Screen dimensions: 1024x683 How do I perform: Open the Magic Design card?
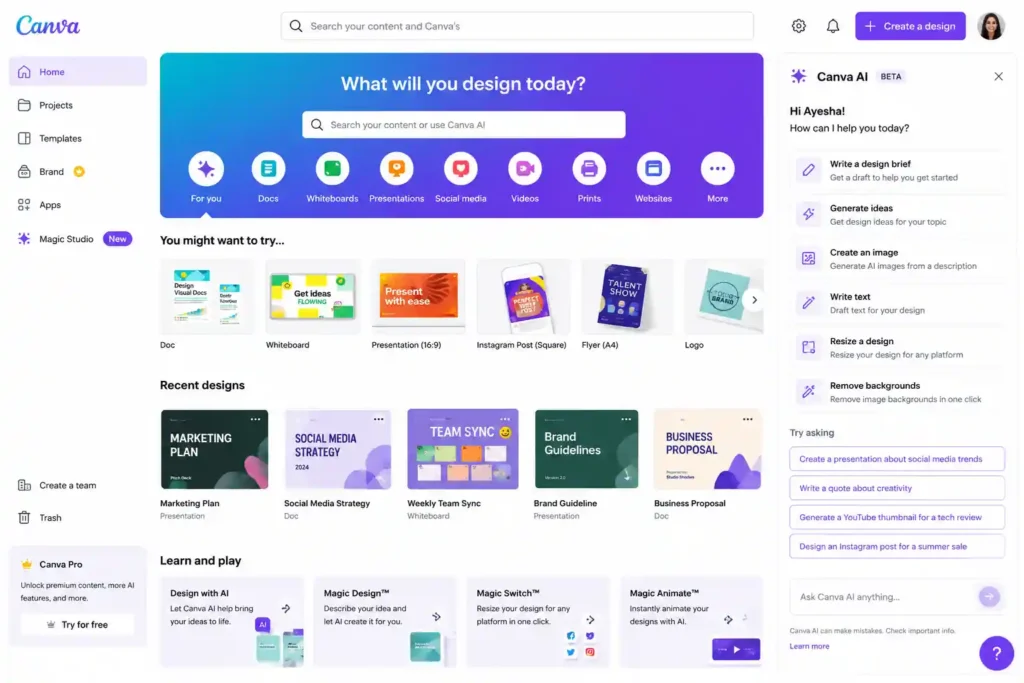pyautogui.click(x=385, y=622)
